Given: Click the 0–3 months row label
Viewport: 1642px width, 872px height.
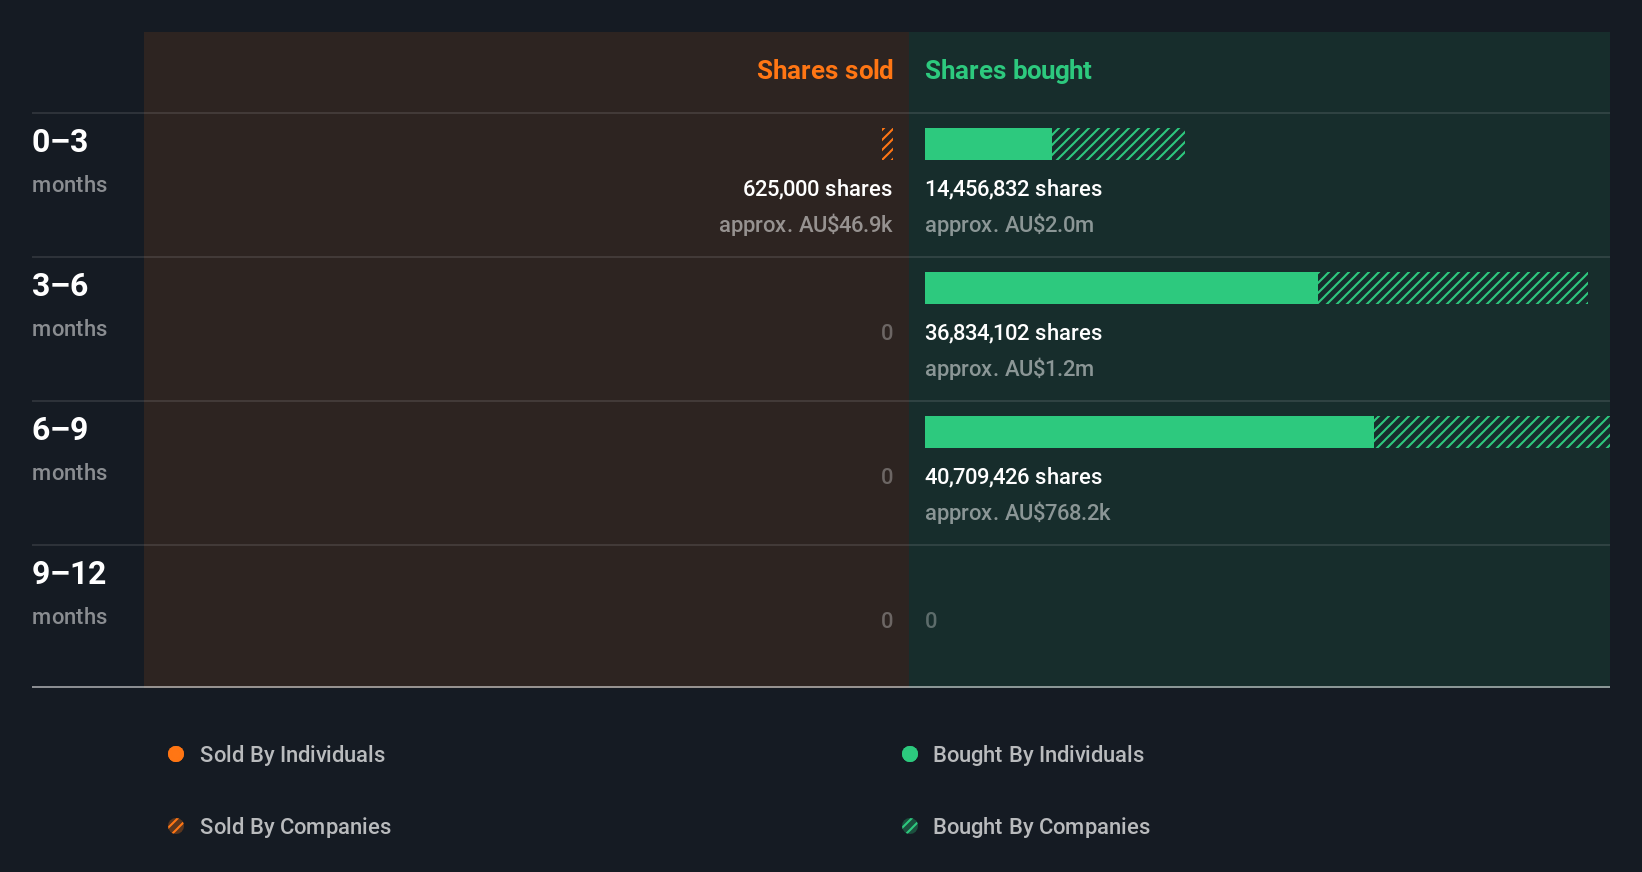Looking at the screenshot, I should coord(69,161).
